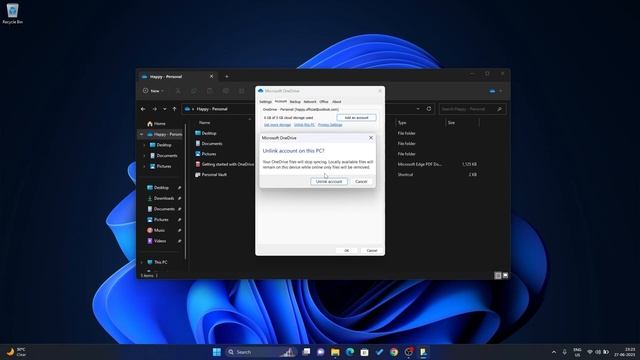The height and width of the screenshot is (360, 640).
Task: Switch to the Backup tab in OneDrive
Action: pos(295,102)
